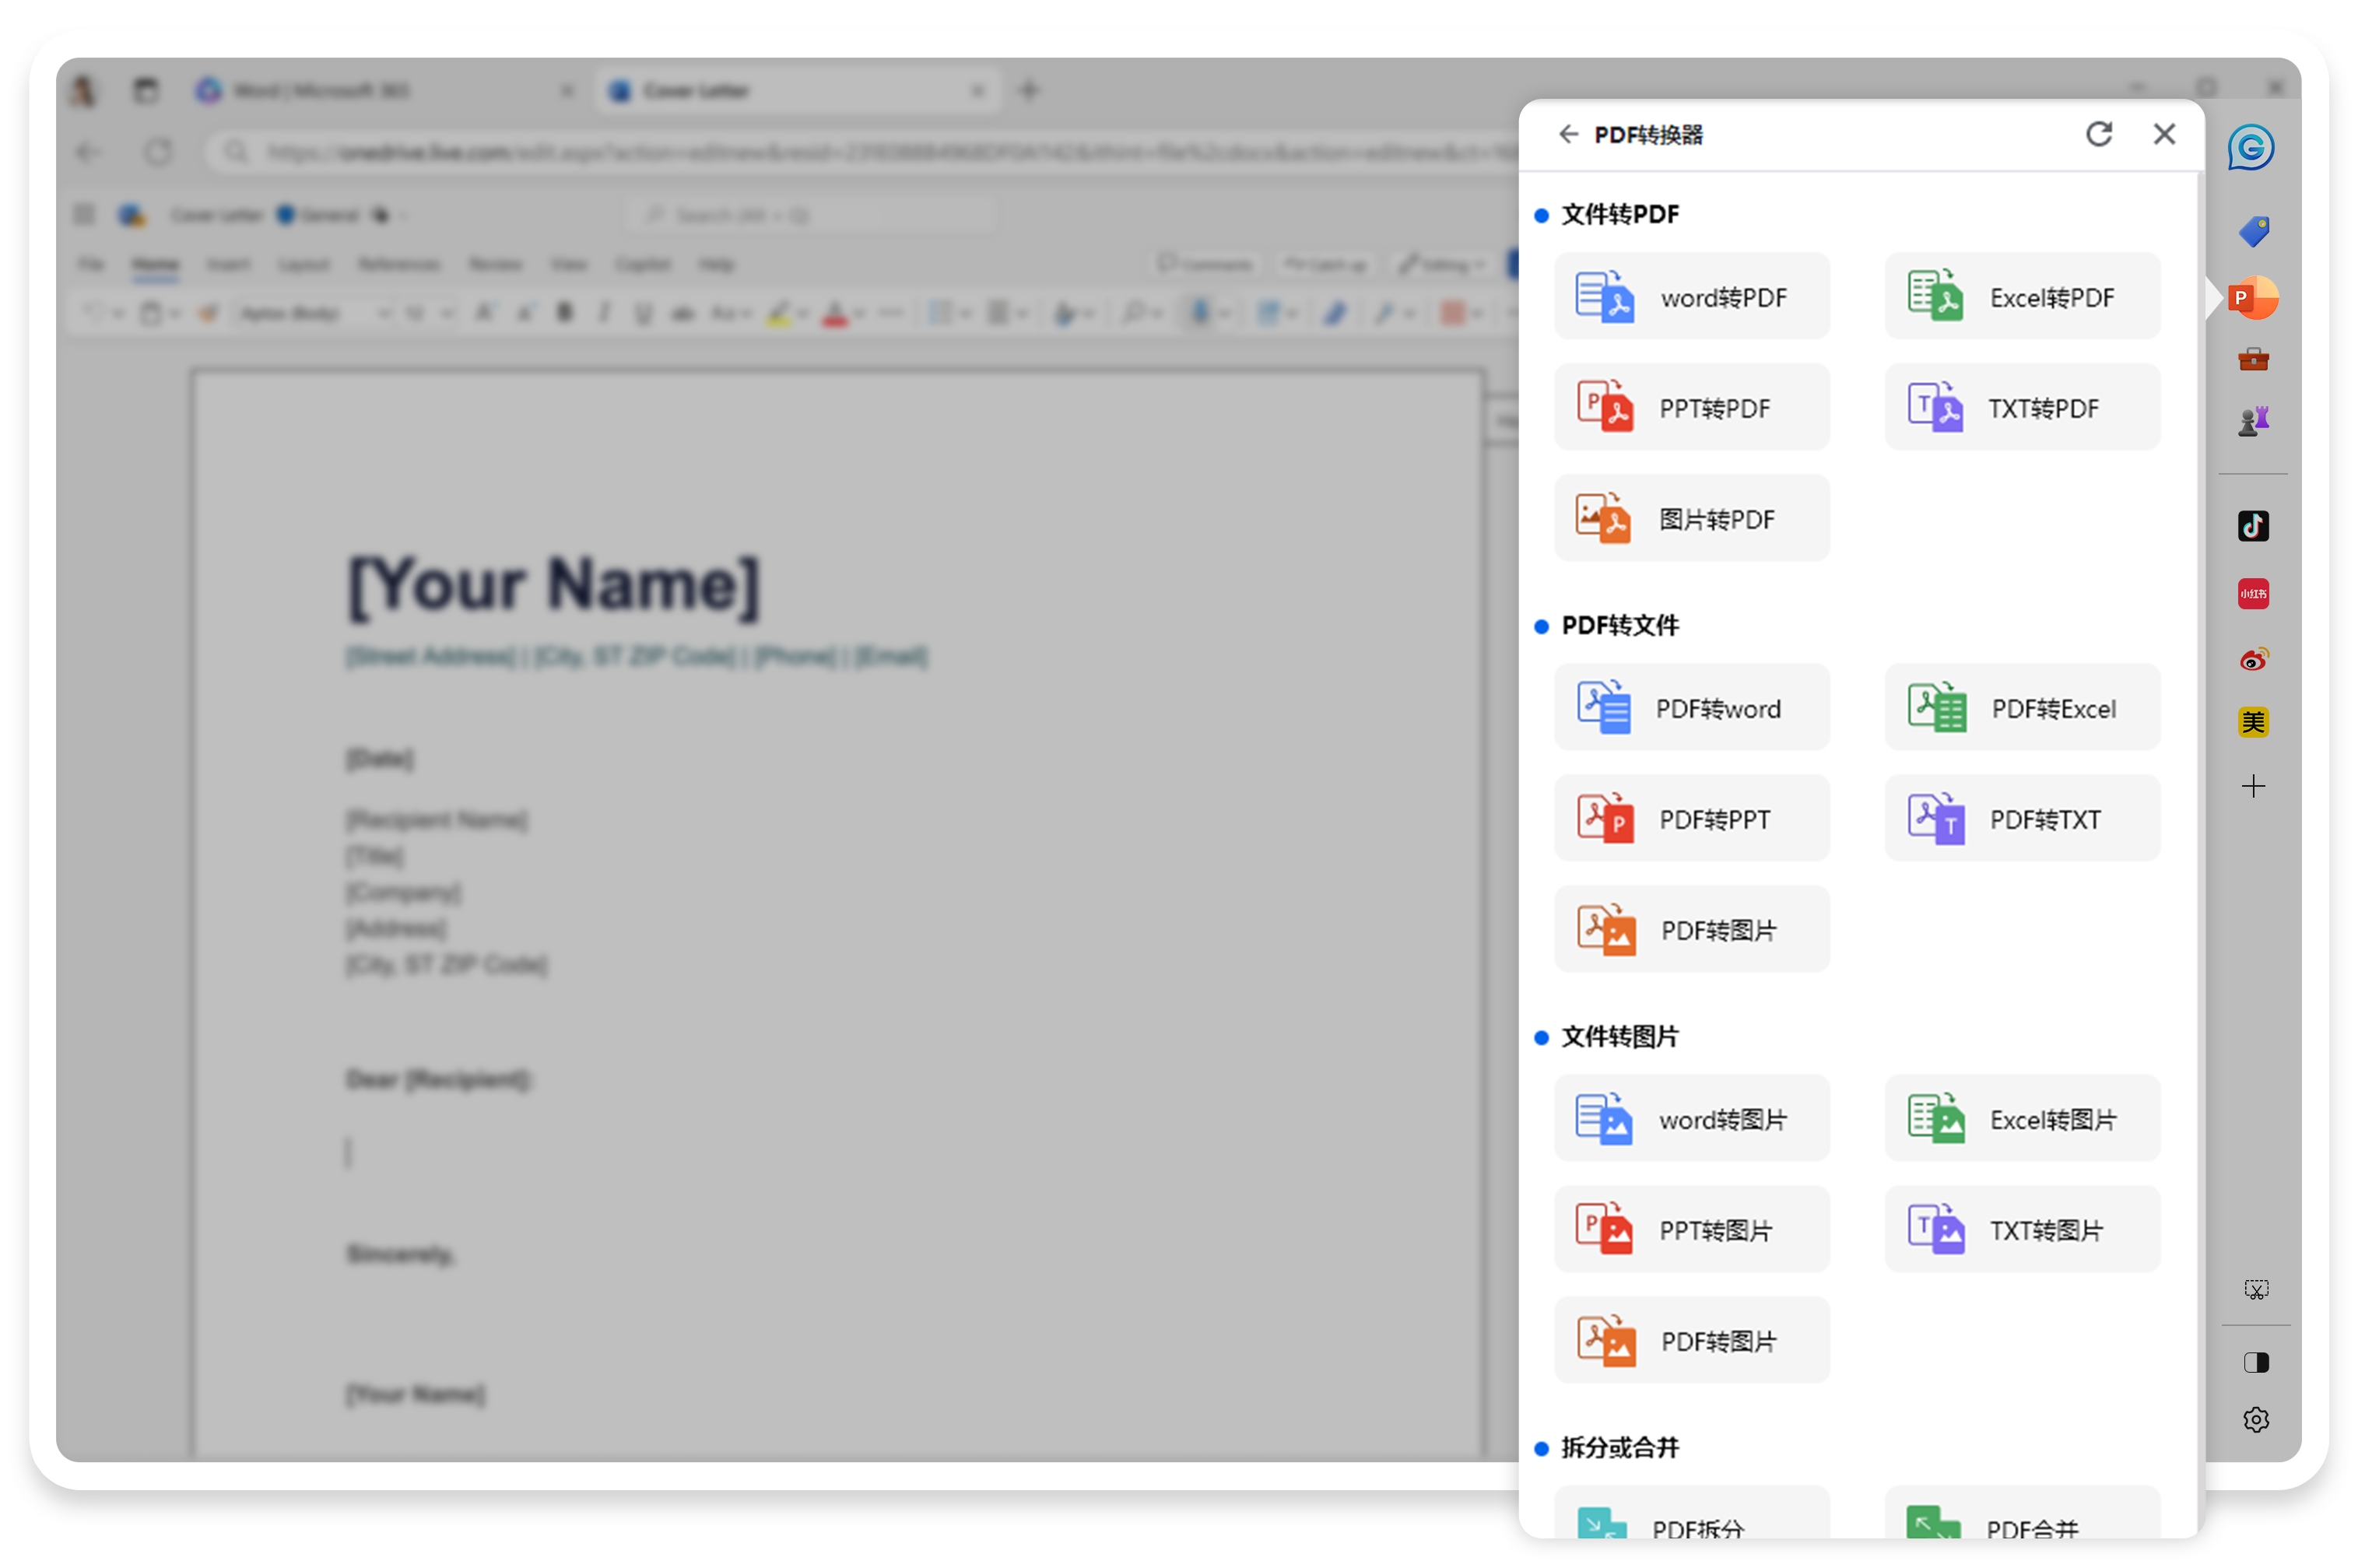Open the browser profile avatar

pos(83,91)
